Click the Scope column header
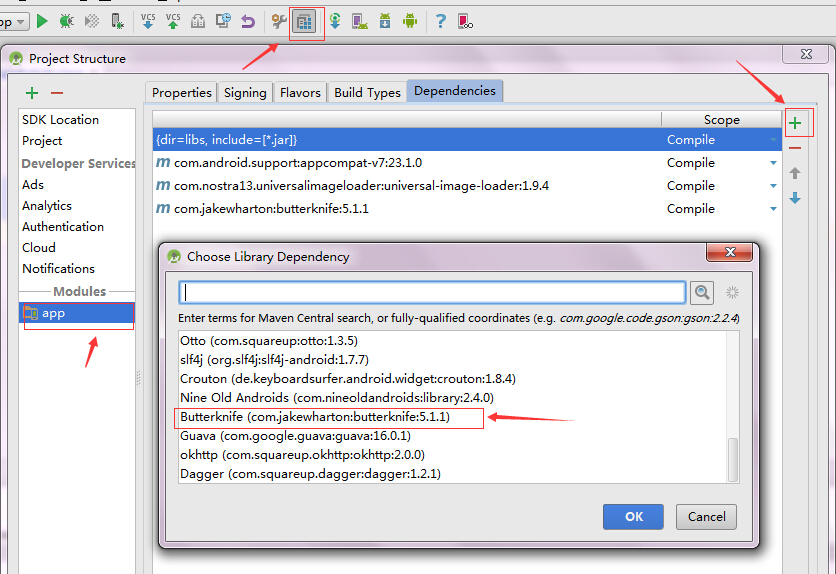This screenshot has height=574, width=836. [x=721, y=119]
